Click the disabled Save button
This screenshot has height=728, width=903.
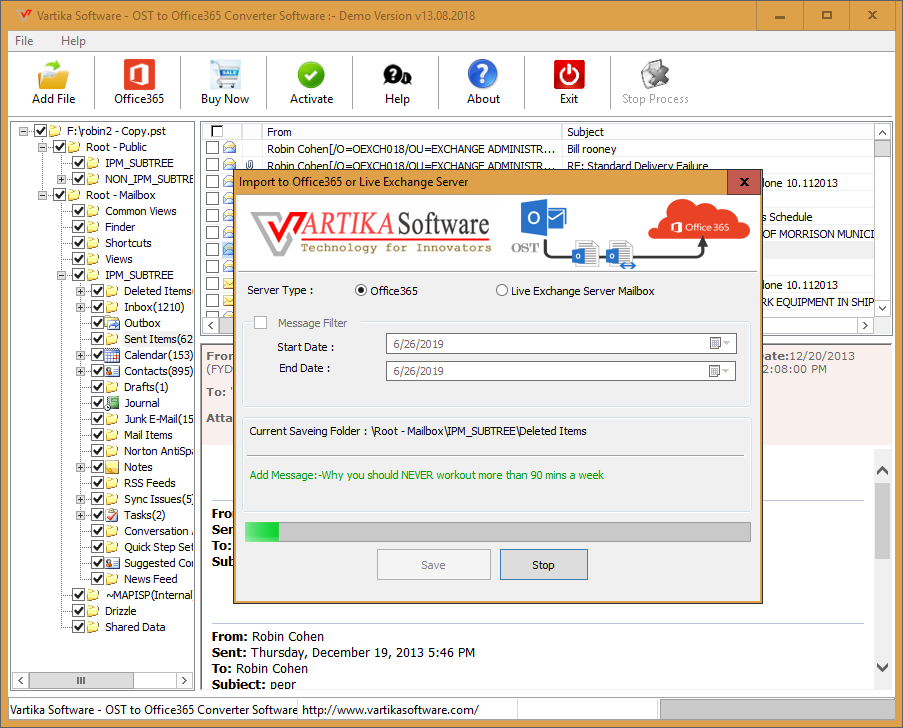[x=434, y=564]
